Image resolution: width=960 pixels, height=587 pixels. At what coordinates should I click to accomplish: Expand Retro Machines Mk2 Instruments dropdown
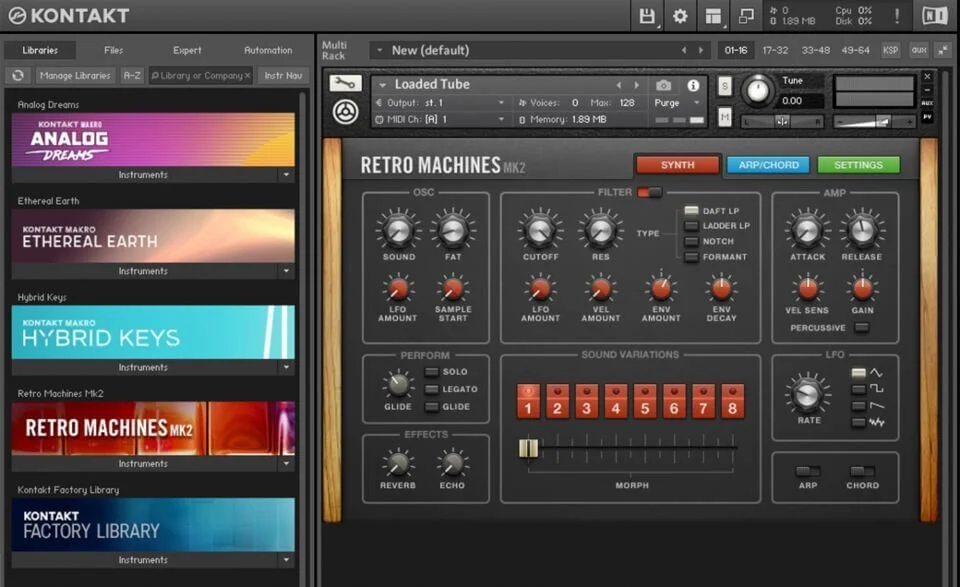coord(286,464)
